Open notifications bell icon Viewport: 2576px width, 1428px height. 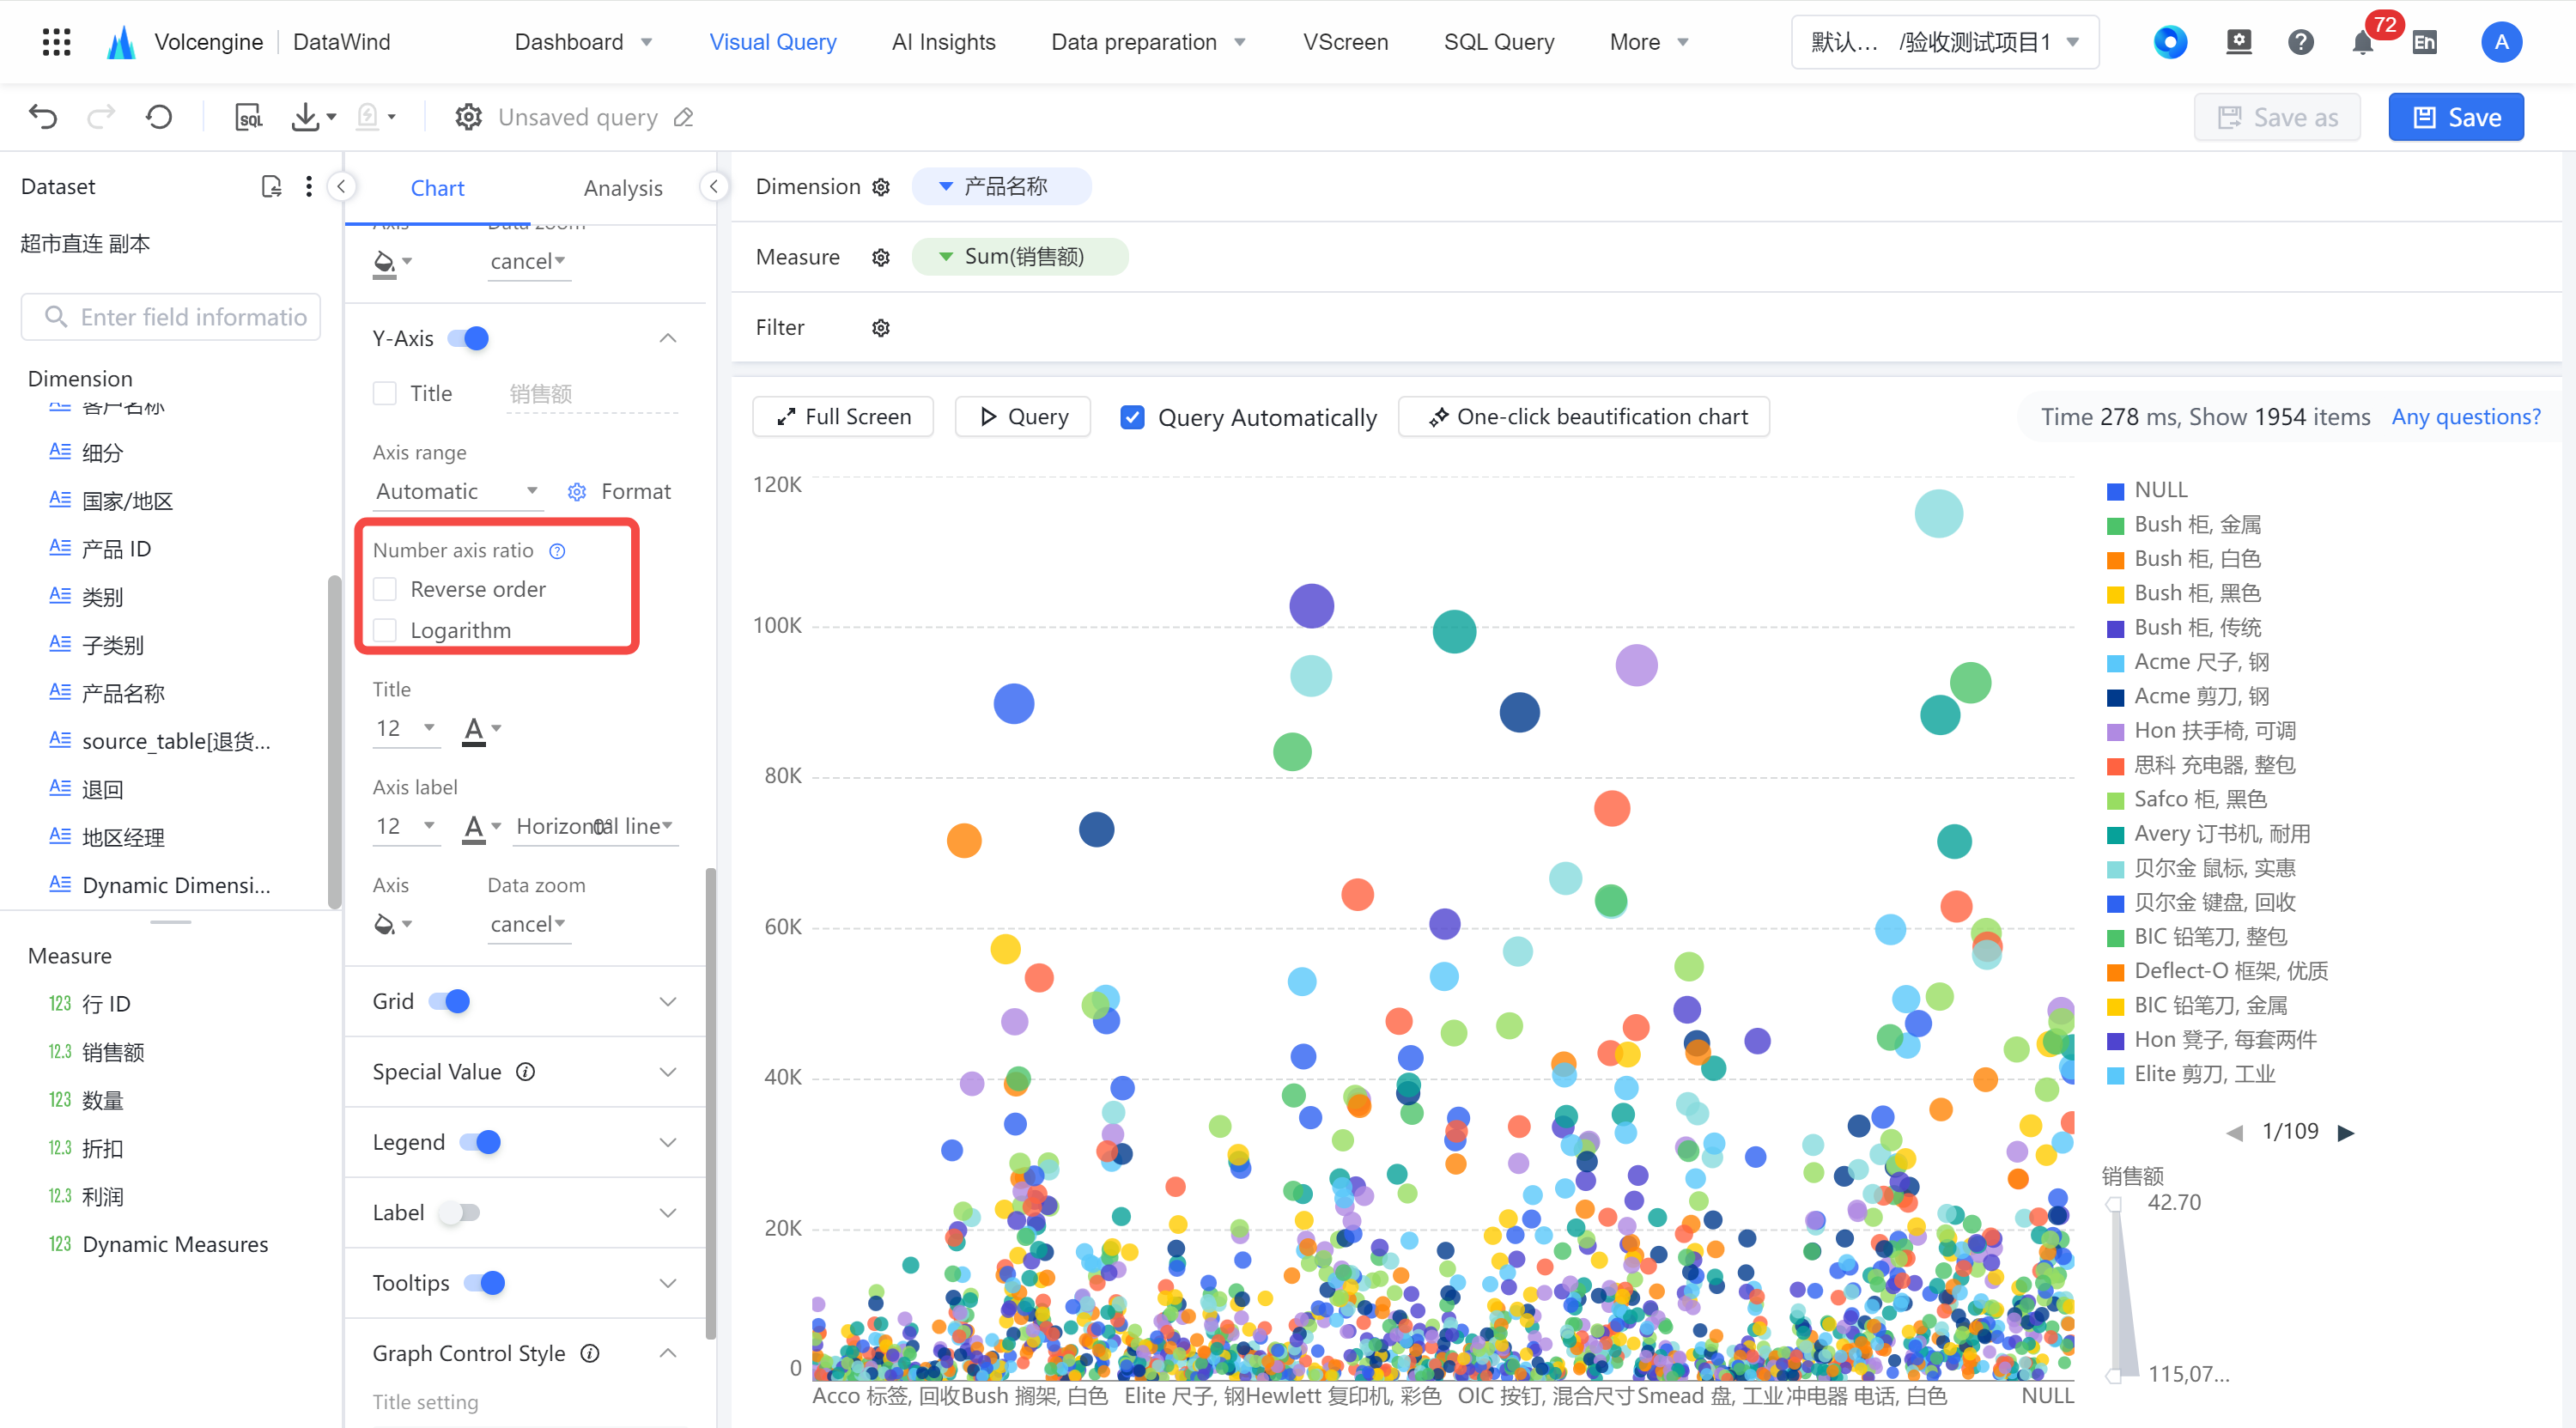(2362, 42)
